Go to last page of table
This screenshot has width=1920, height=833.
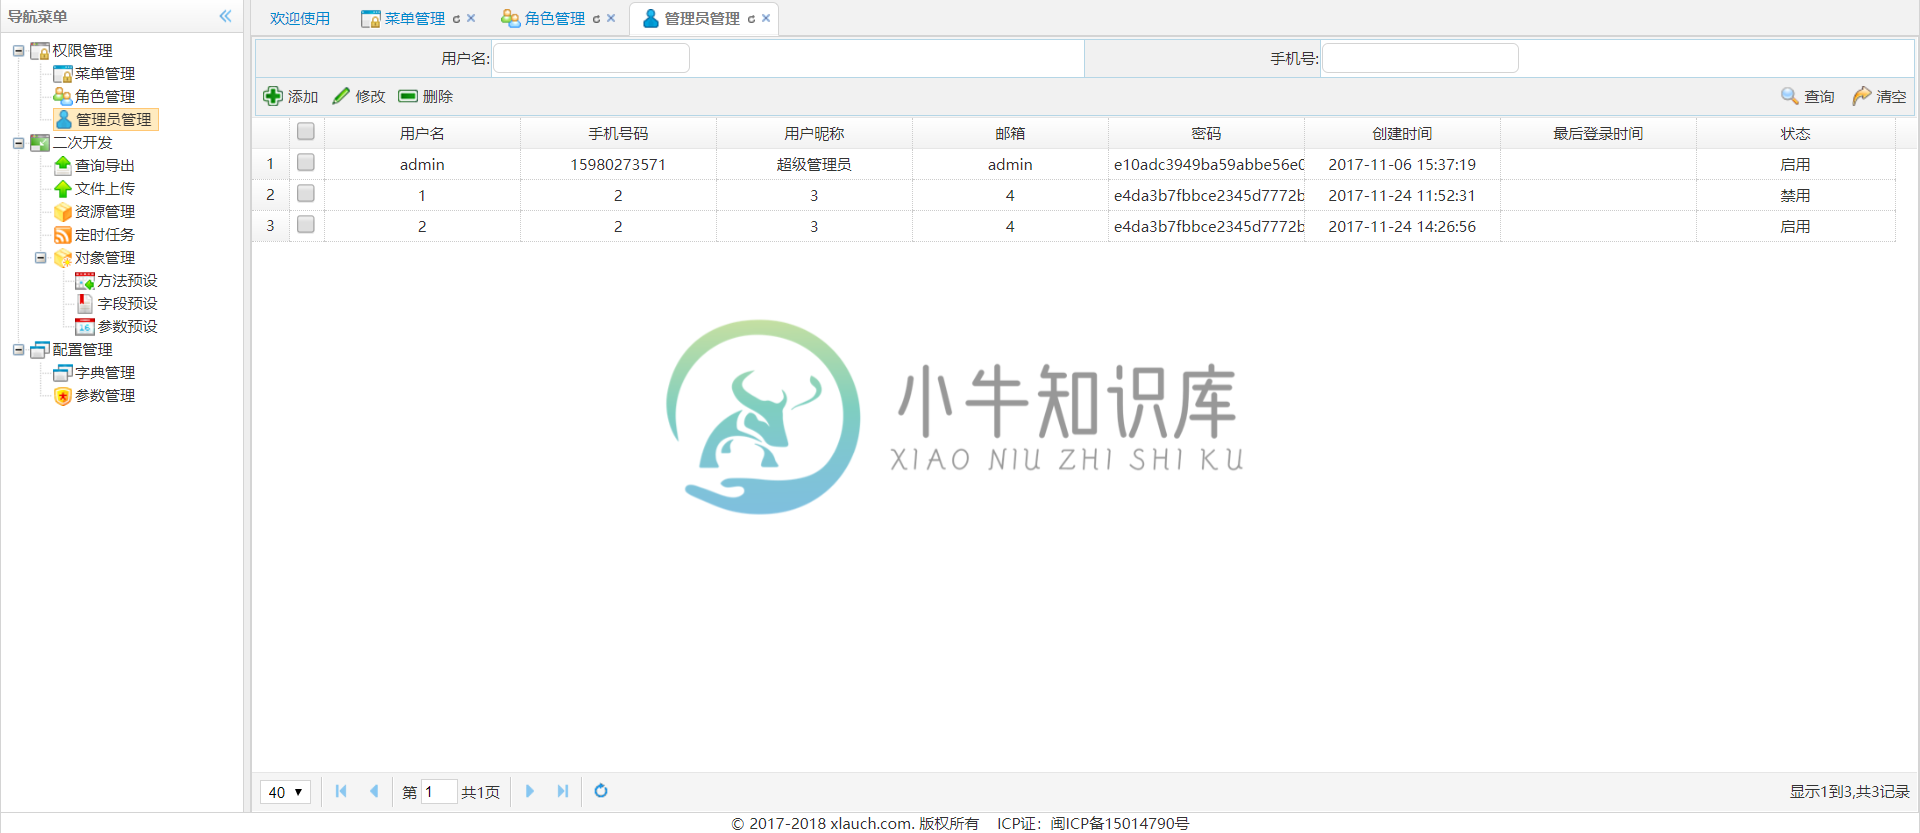pyautogui.click(x=563, y=791)
